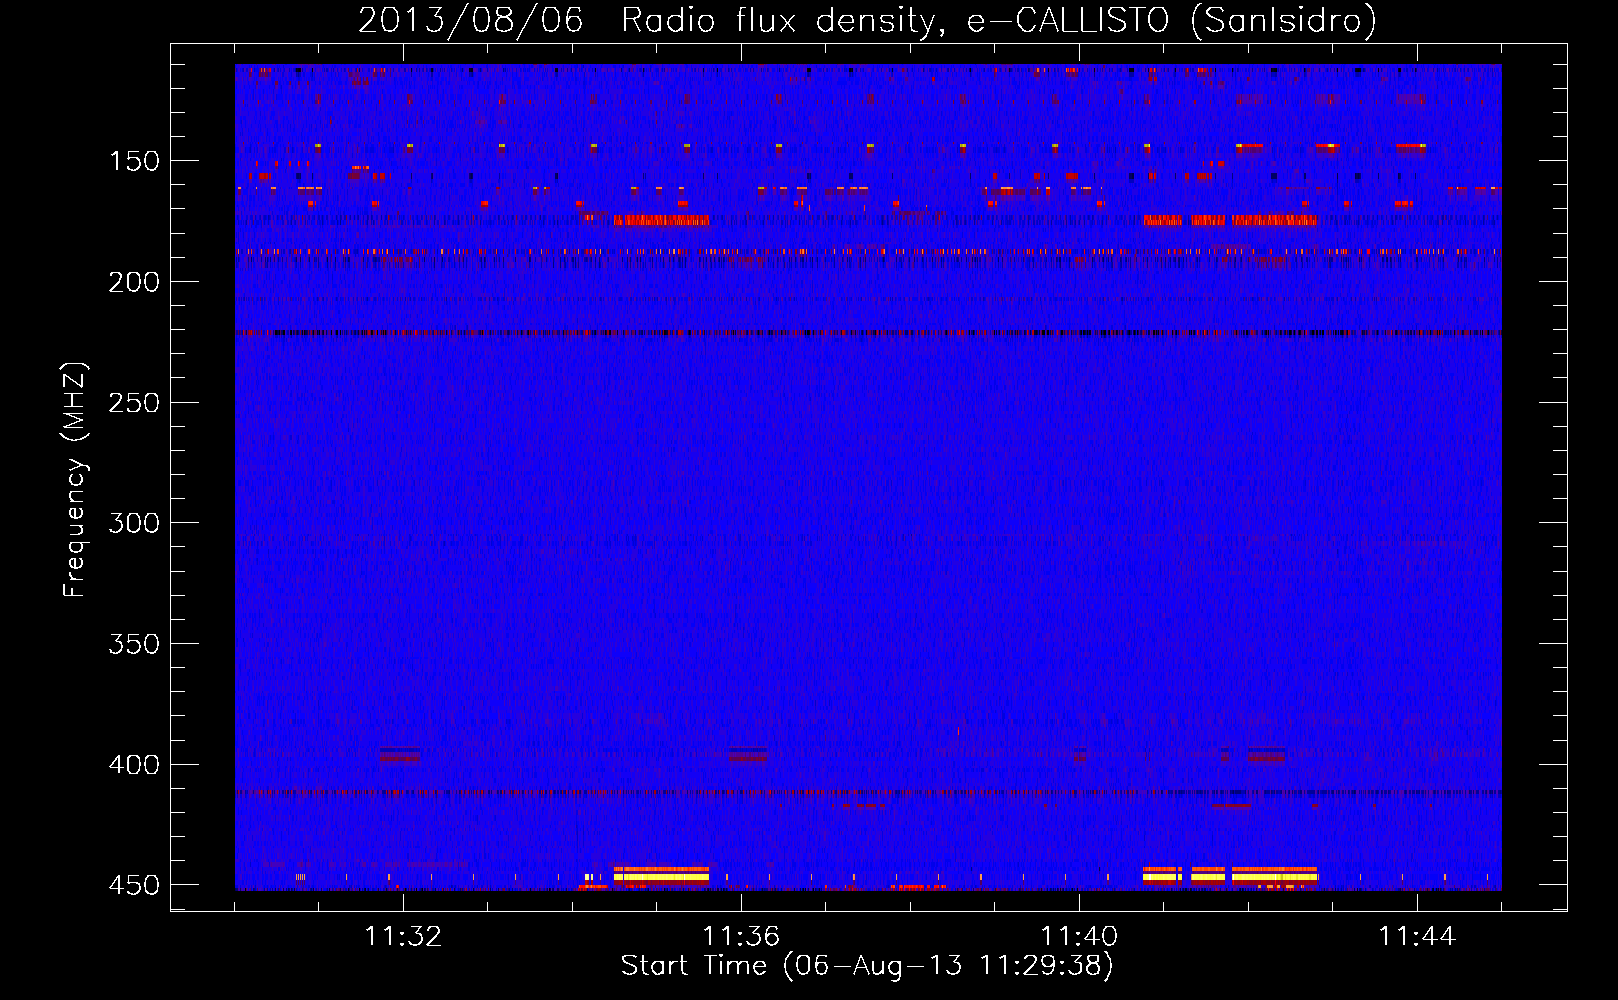The height and width of the screenshot is (1000, 1618).
Task: Click the 'Start Time (06-Aug-13 11:29:38)' label
Action: point(867,966)
